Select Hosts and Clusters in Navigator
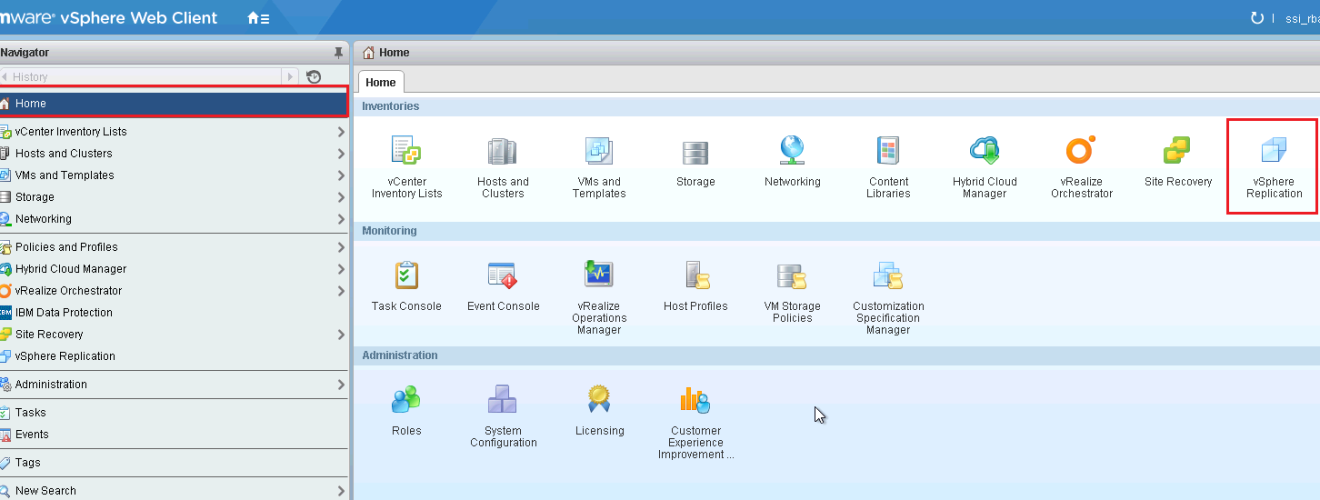1320x500 pixels. (174, 153)
